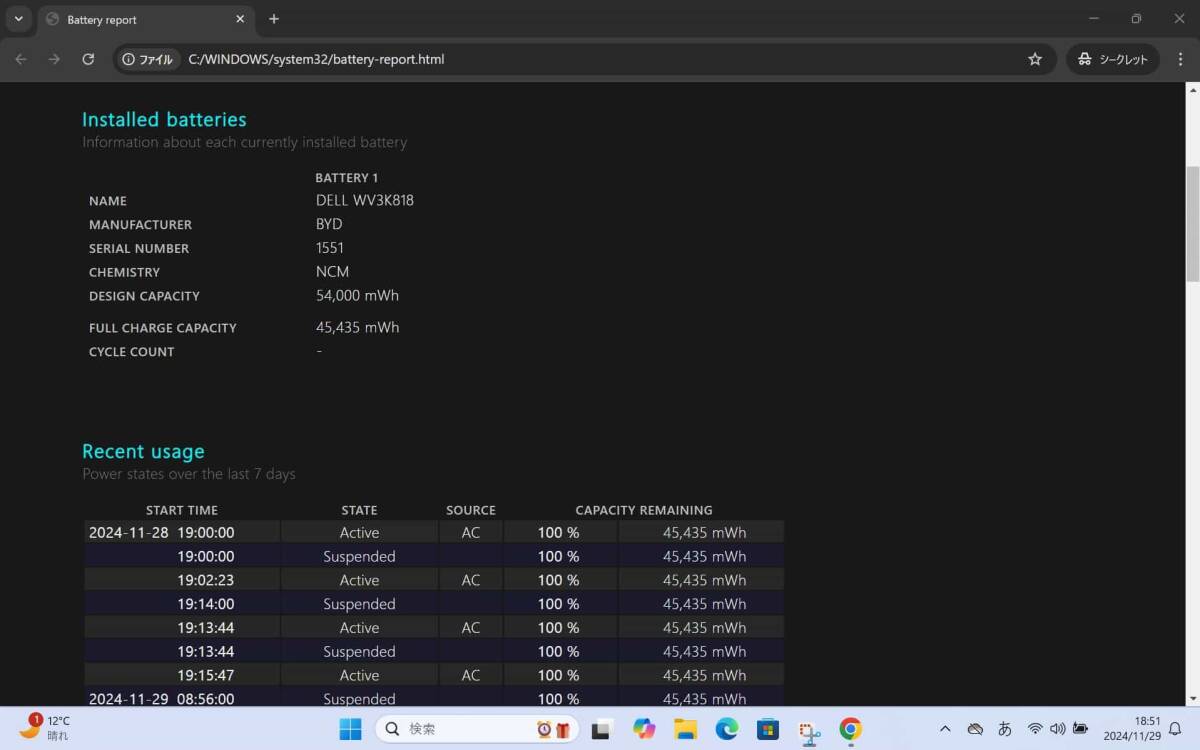
Task: Open Snipping Tool from taskbar
Action: [810, 730]
